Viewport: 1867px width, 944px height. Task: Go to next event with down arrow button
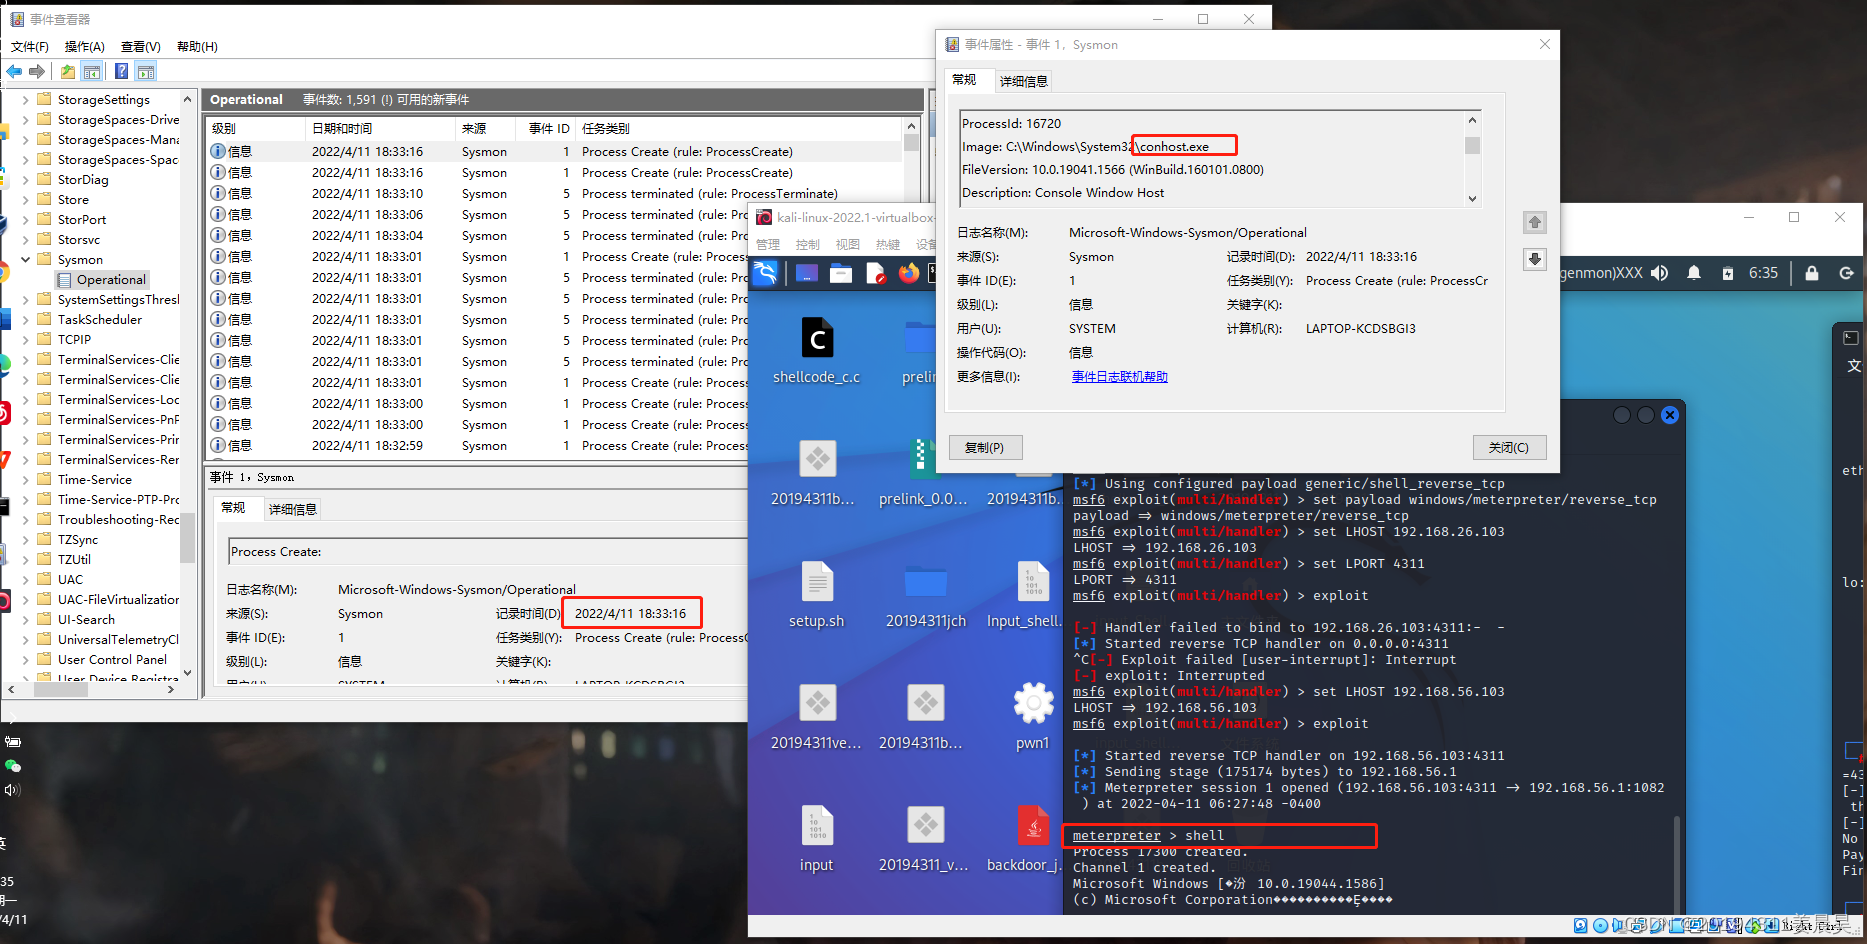[1535, 259]
